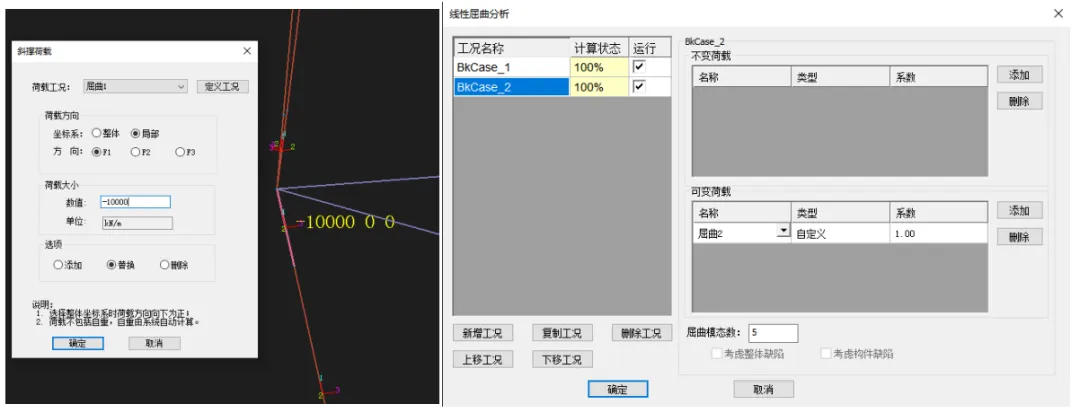Select the BkCase_1 row in the case list
Image resolution: width=1080 pixels, height=414 pixels.
510,66
